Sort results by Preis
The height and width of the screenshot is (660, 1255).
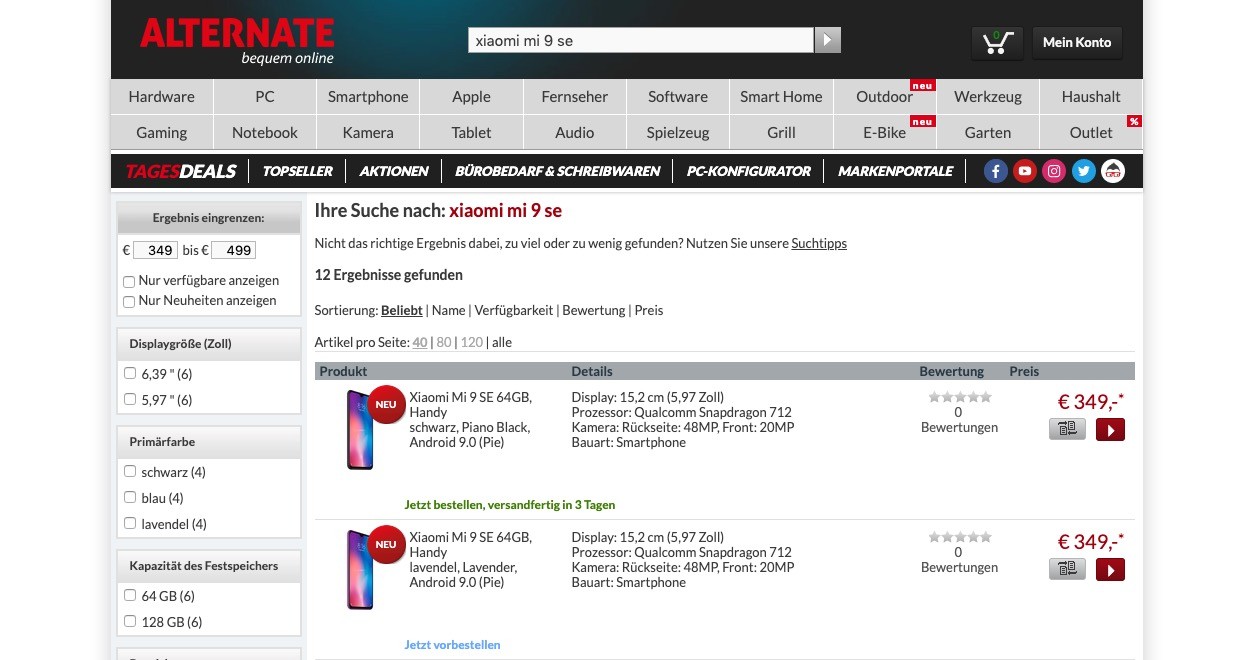649,310
